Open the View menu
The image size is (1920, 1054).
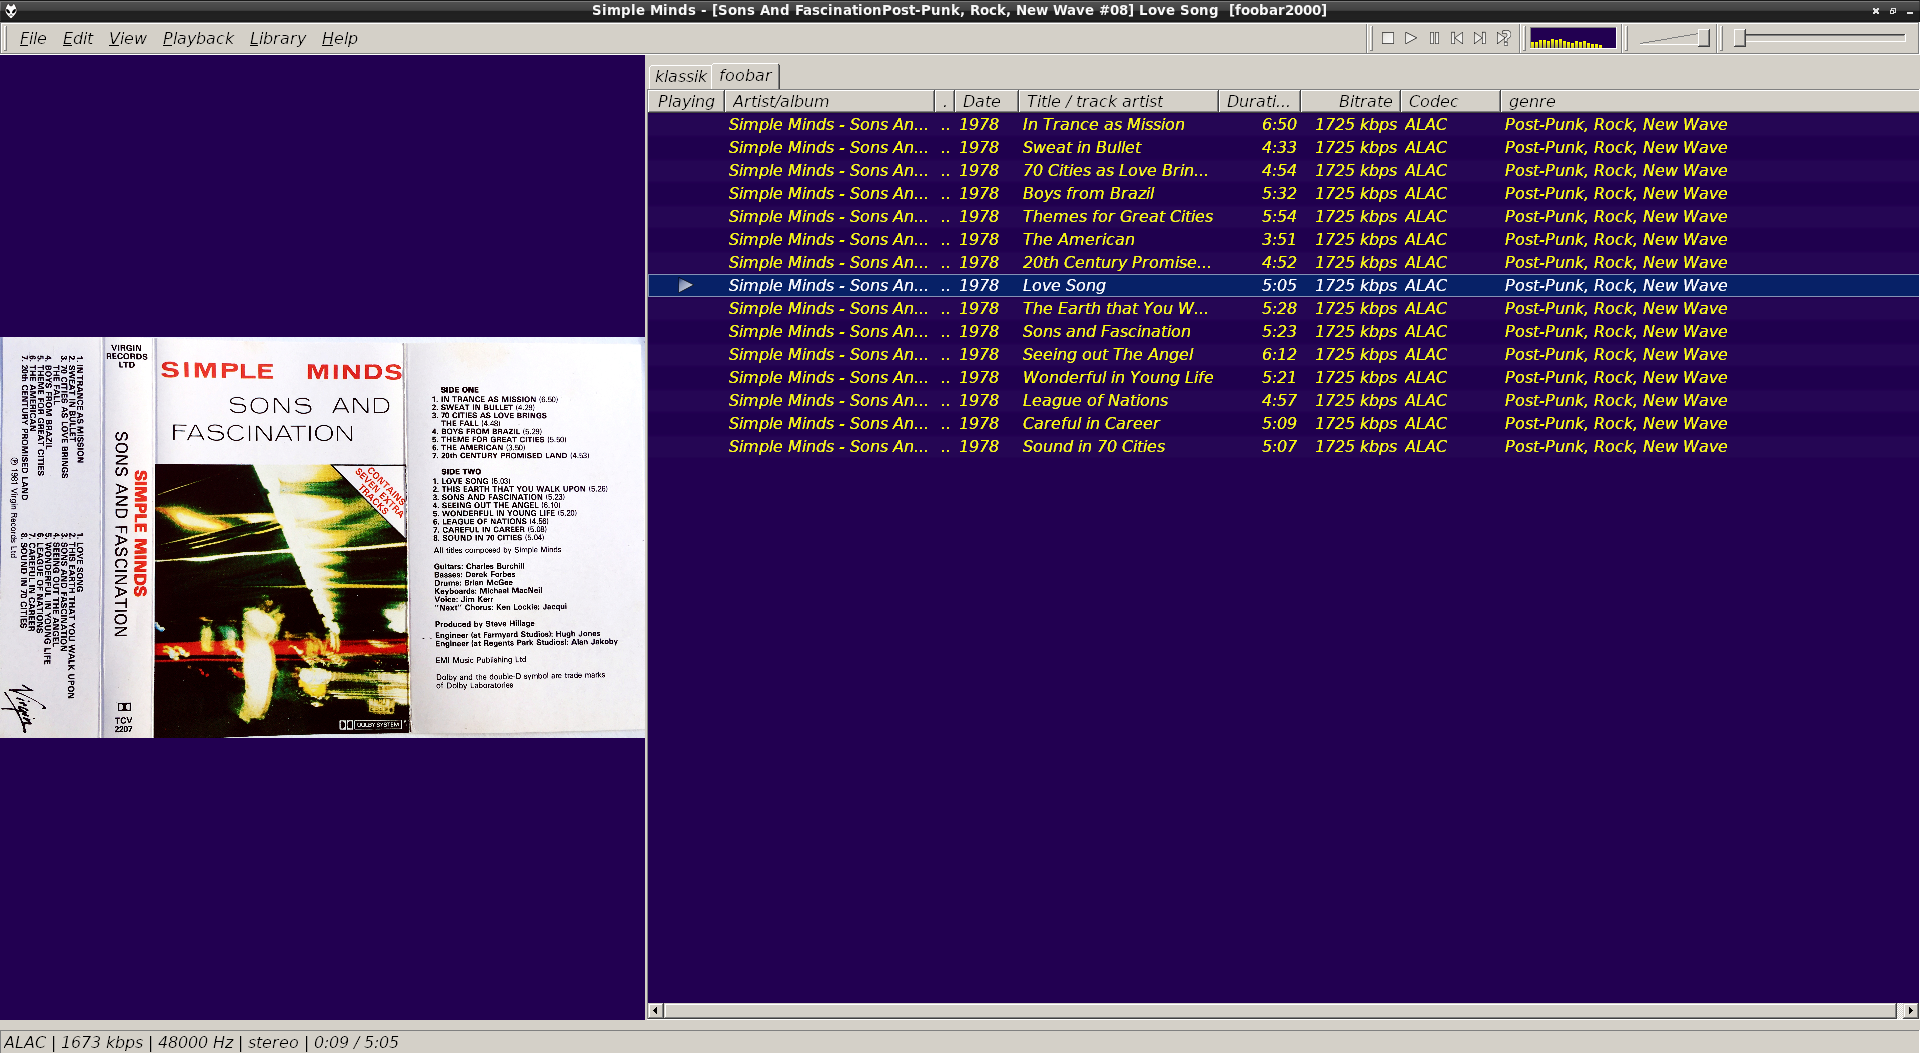coord(127,38)
